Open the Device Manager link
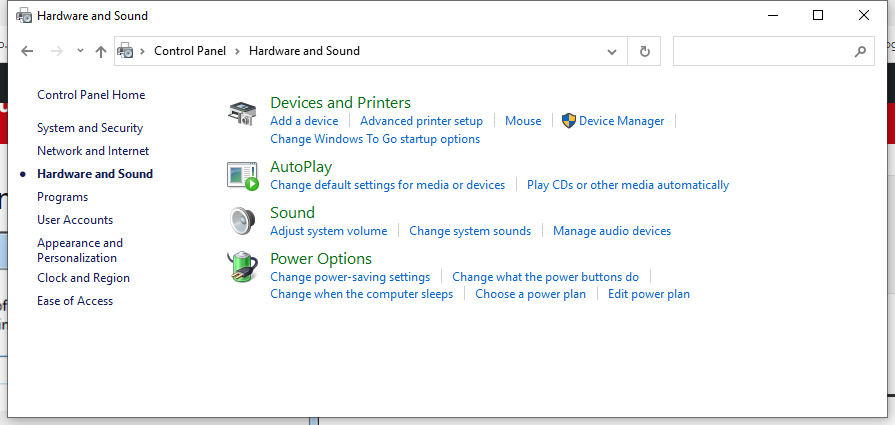Screen dimensions: 895x425 (x=622, y=121)
